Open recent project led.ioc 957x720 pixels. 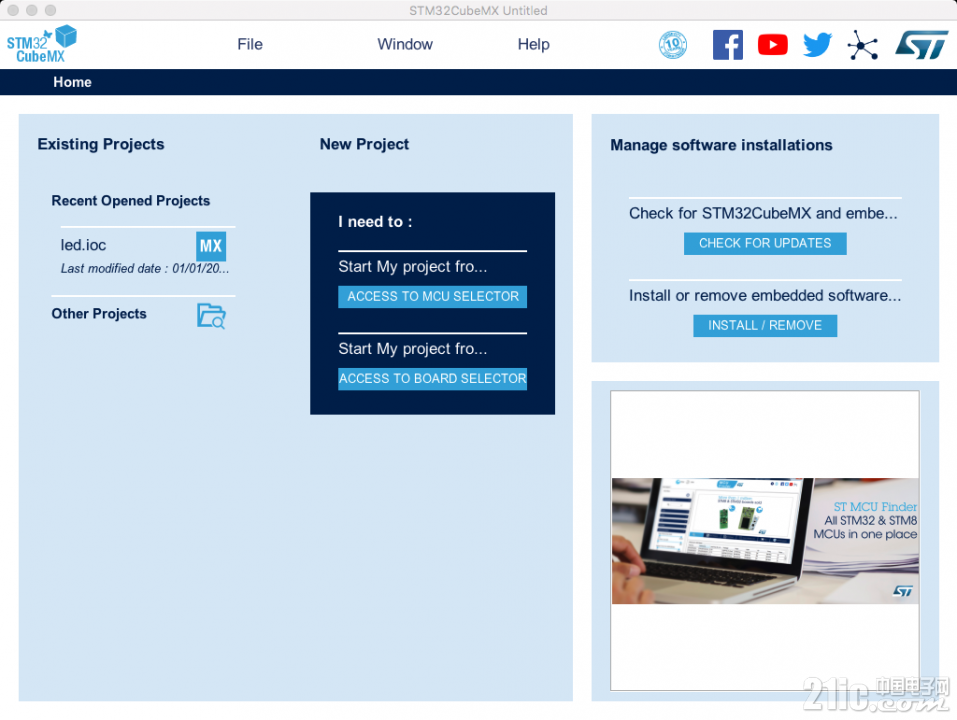pos(83,245)
